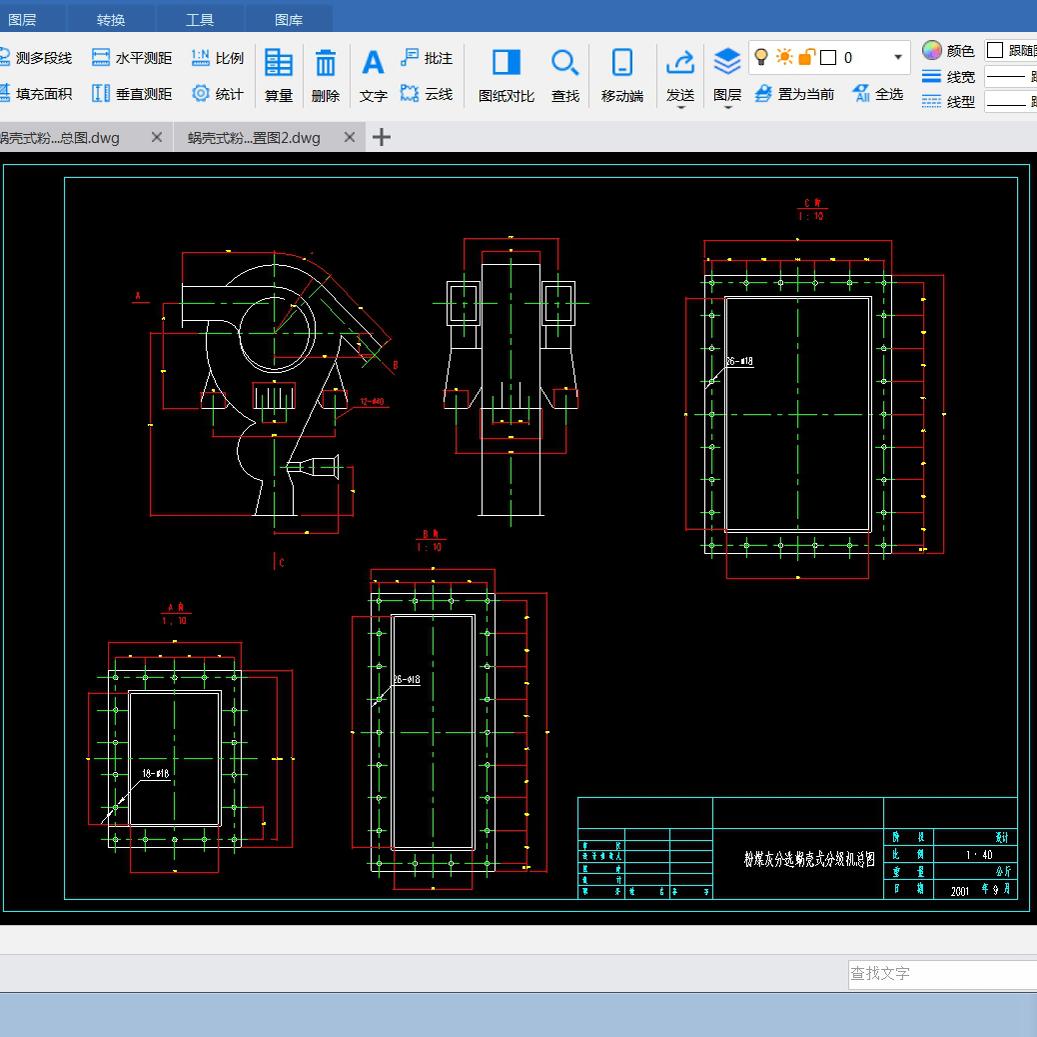Select the 云线 revision cloud tool
This screenshot has width=1037, height=1037.
coord(427,94)
